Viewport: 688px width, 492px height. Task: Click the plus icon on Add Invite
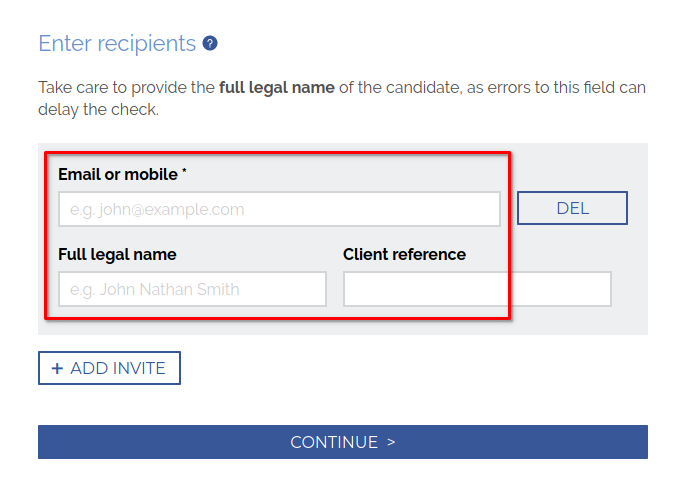pos(56,368)
